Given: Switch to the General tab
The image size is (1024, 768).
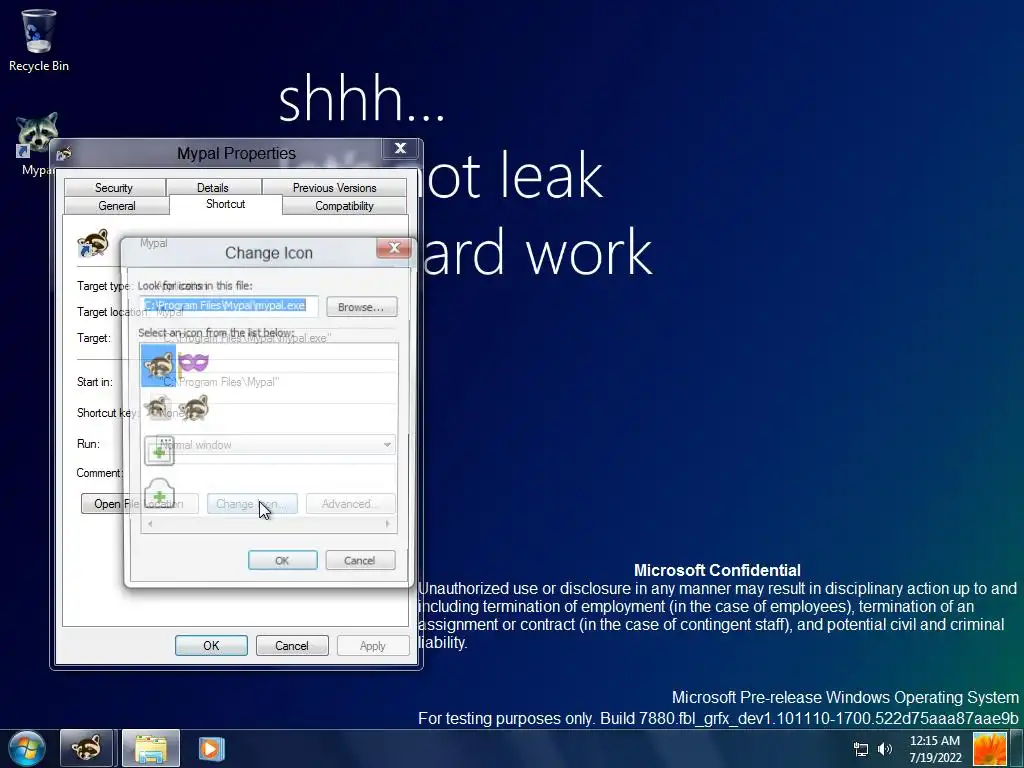Looking at the screenshot, I should pyautogui.click(x=117, y=206).
